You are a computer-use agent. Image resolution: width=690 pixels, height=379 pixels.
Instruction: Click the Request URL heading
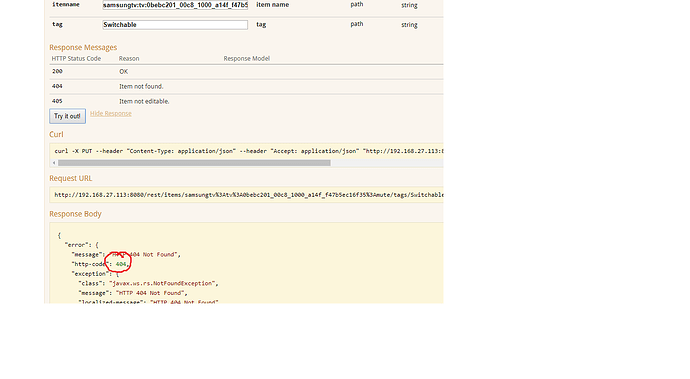click(x=70, y=178)
